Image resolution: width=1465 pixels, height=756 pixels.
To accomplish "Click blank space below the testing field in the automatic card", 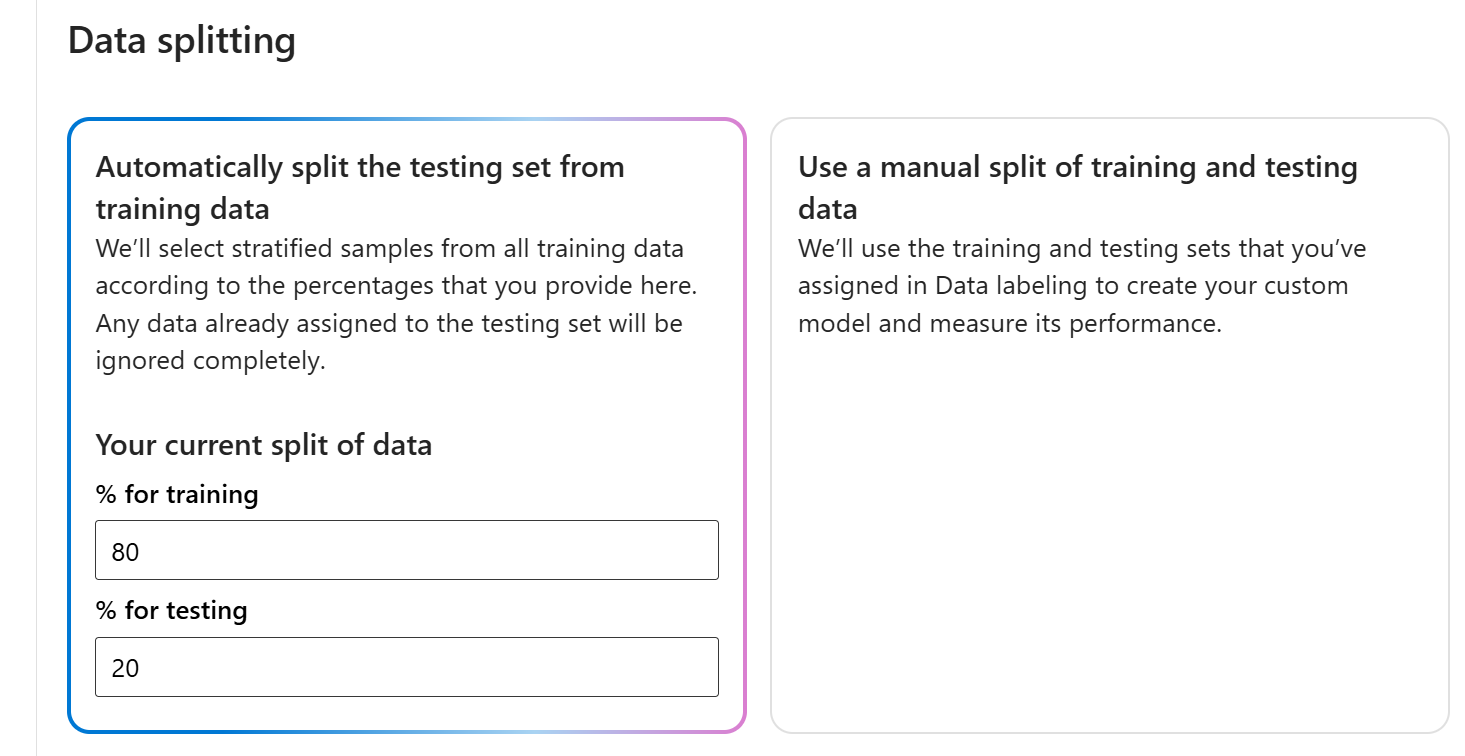I will click(x=406, y=714).
